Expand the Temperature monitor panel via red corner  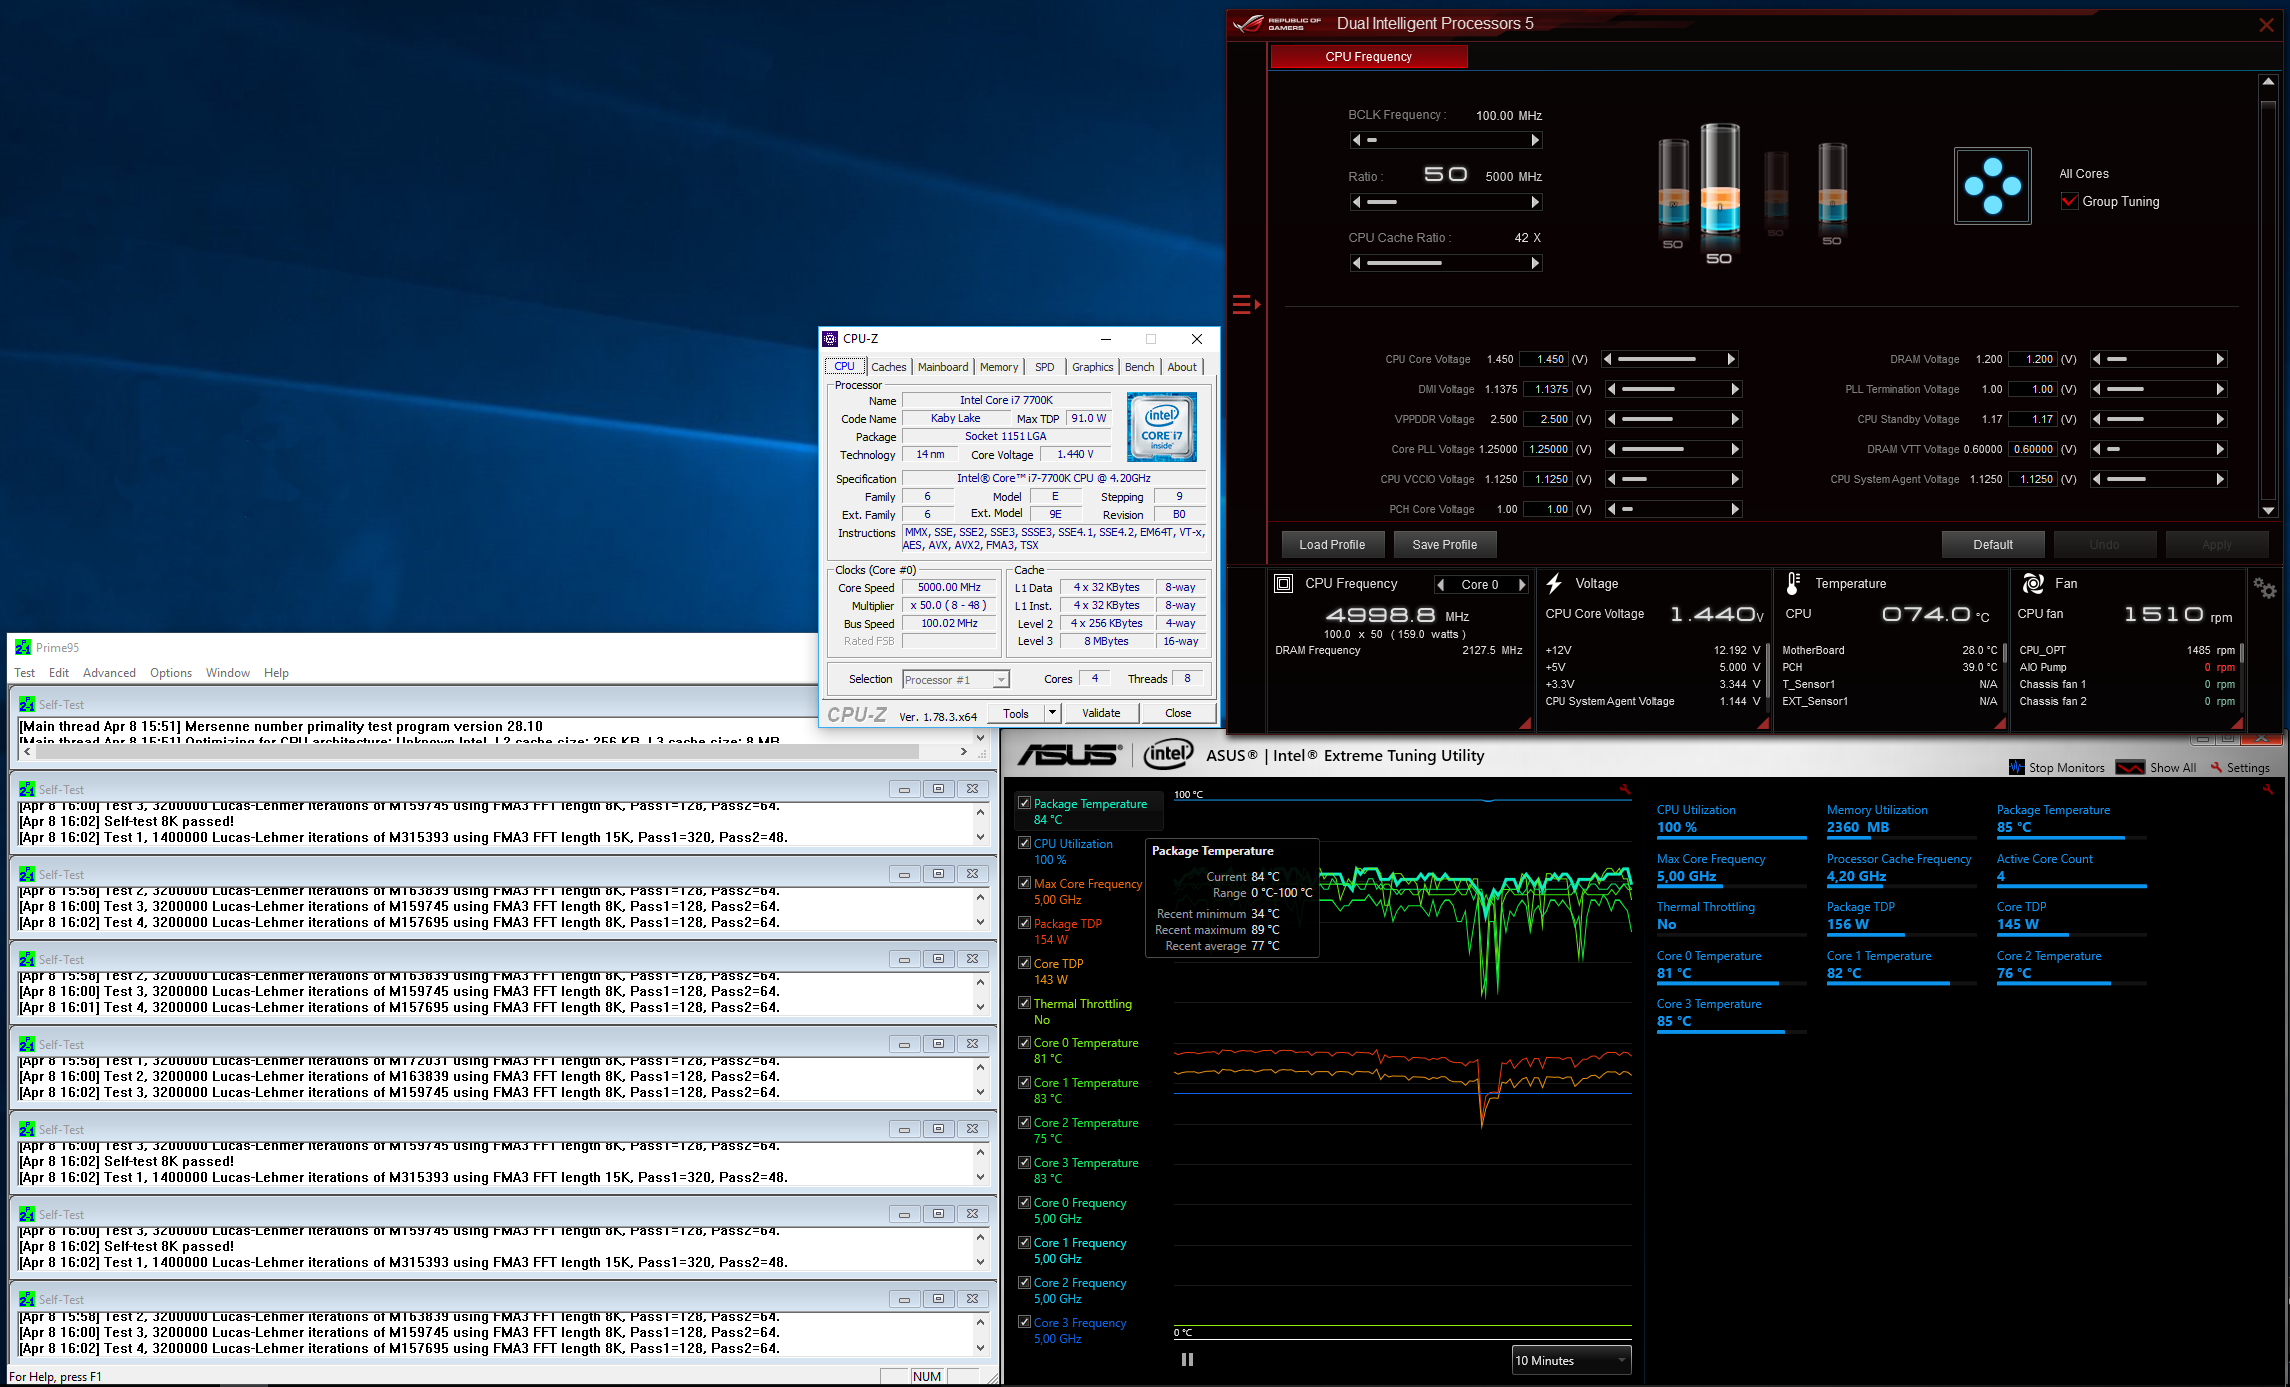pyautogui.click(x=1999, y=723)
